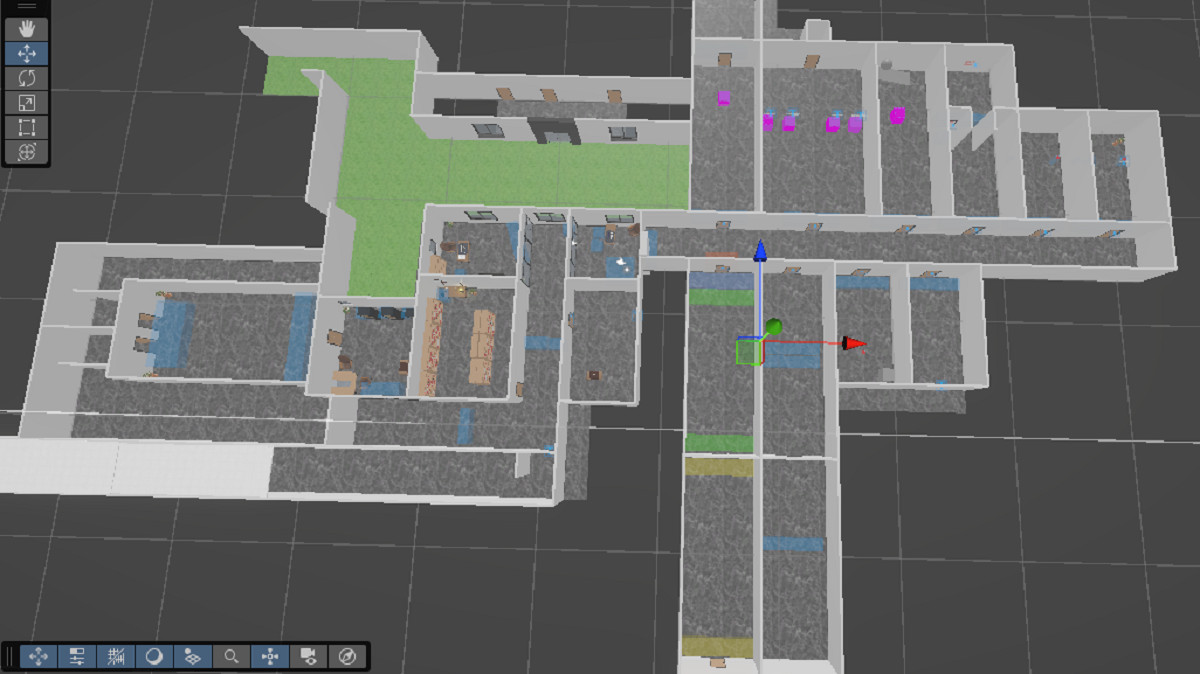Toggle the component tools overlay button
Screen dimensions: 1200x674
(270, 656)
